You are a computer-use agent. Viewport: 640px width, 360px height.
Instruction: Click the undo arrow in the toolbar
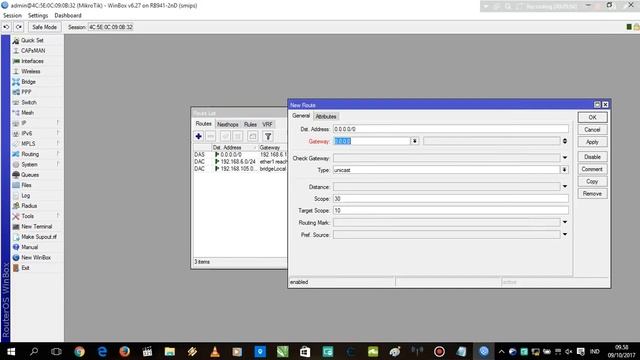(7, 27)
